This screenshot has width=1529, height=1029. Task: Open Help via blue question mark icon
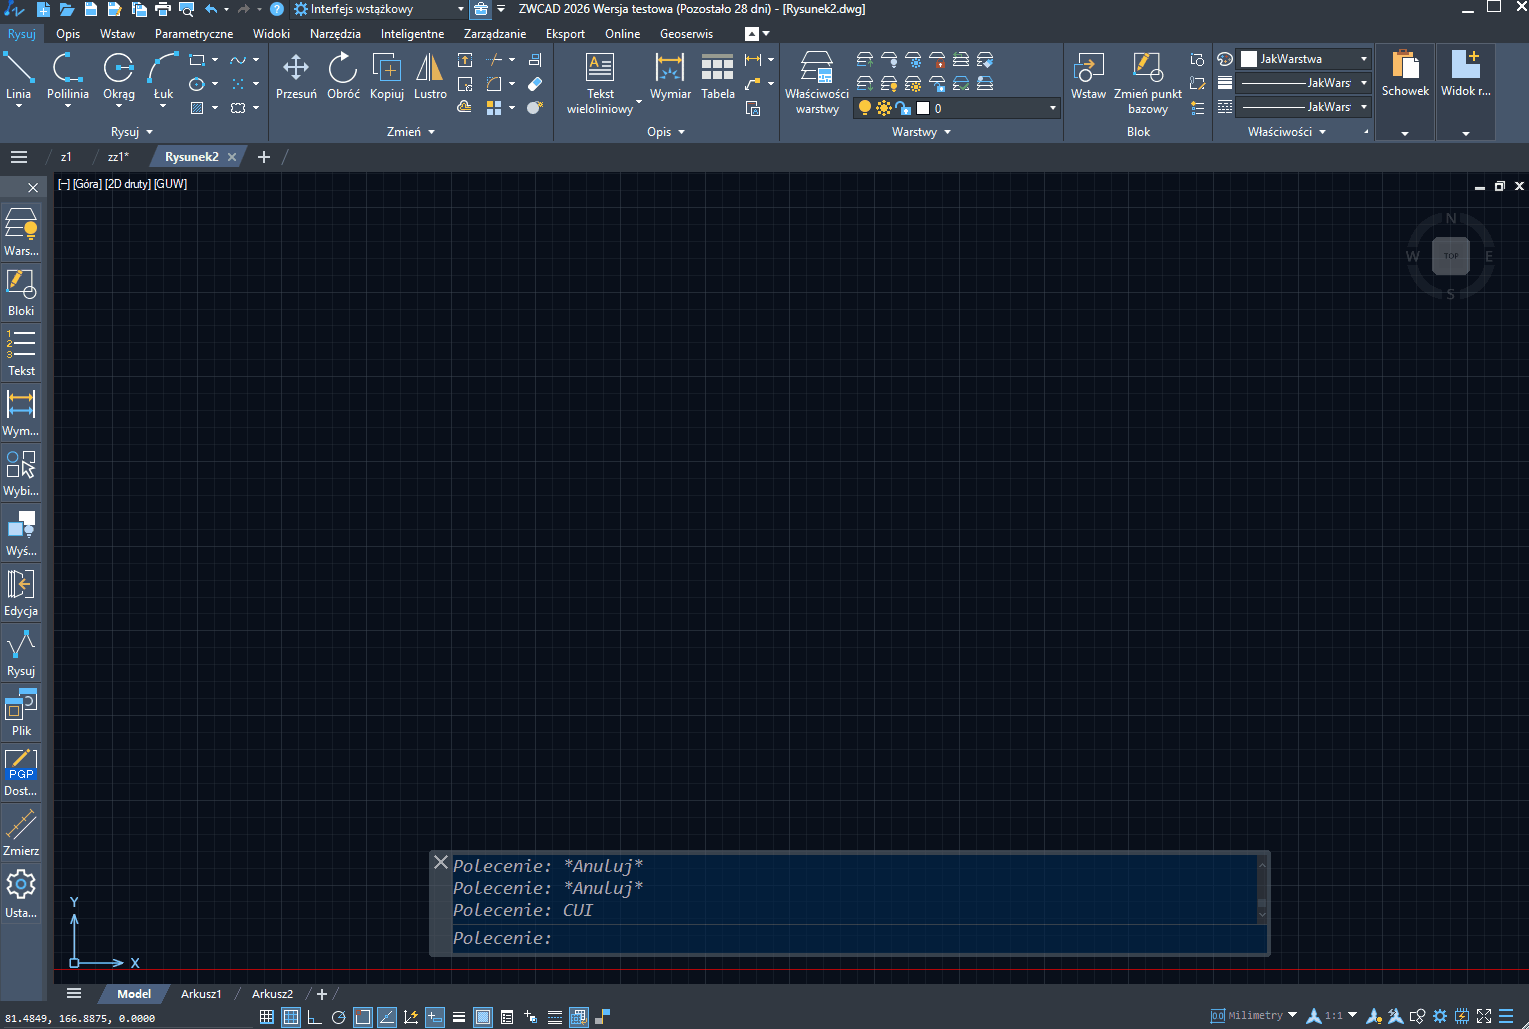click(277, 9)
